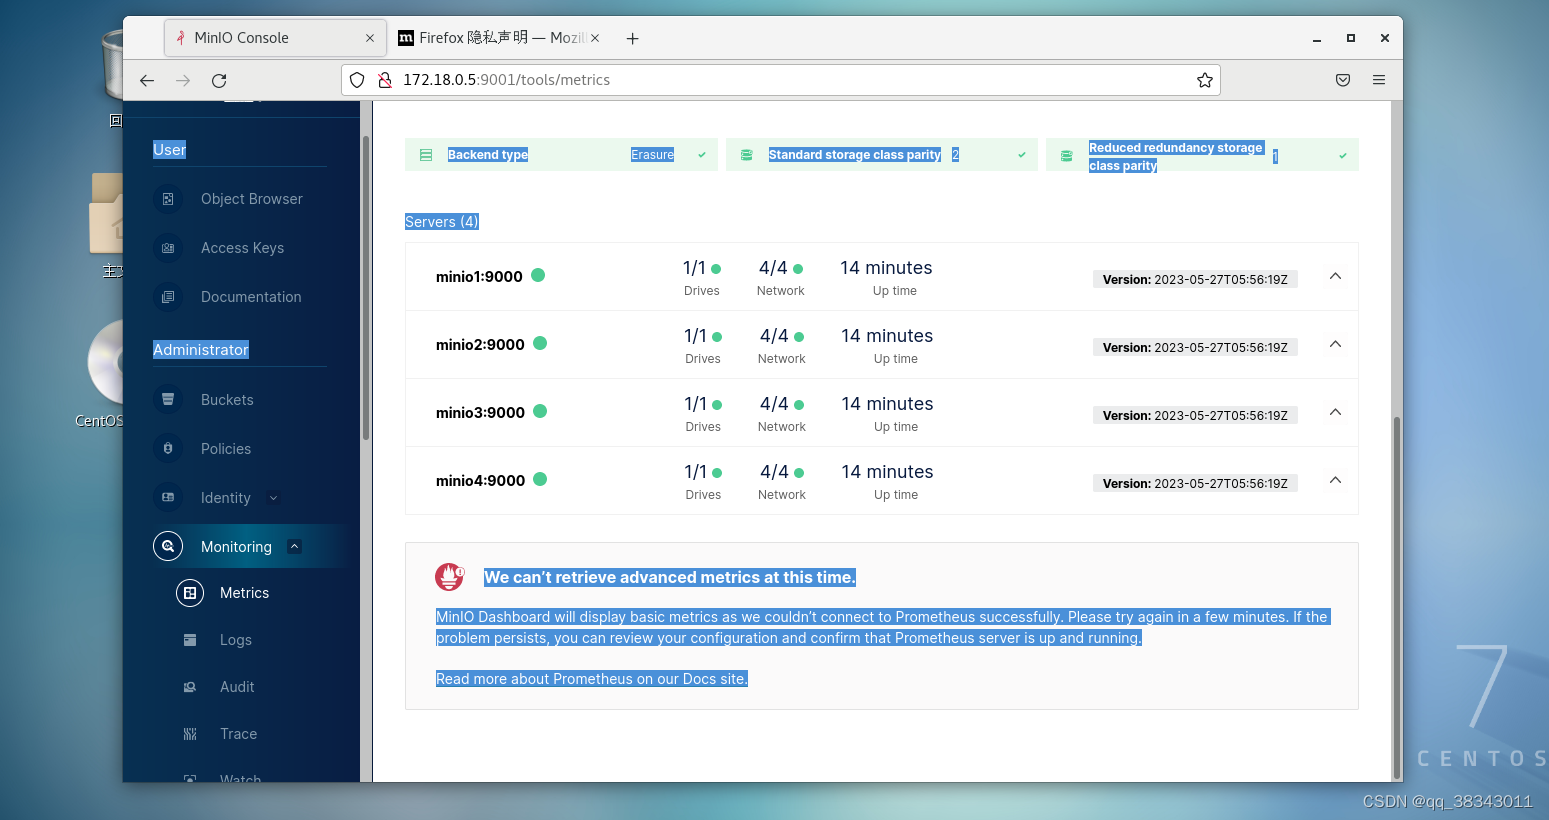
Task: Select Logs under Monitoring
Action: tap(236, 640)
